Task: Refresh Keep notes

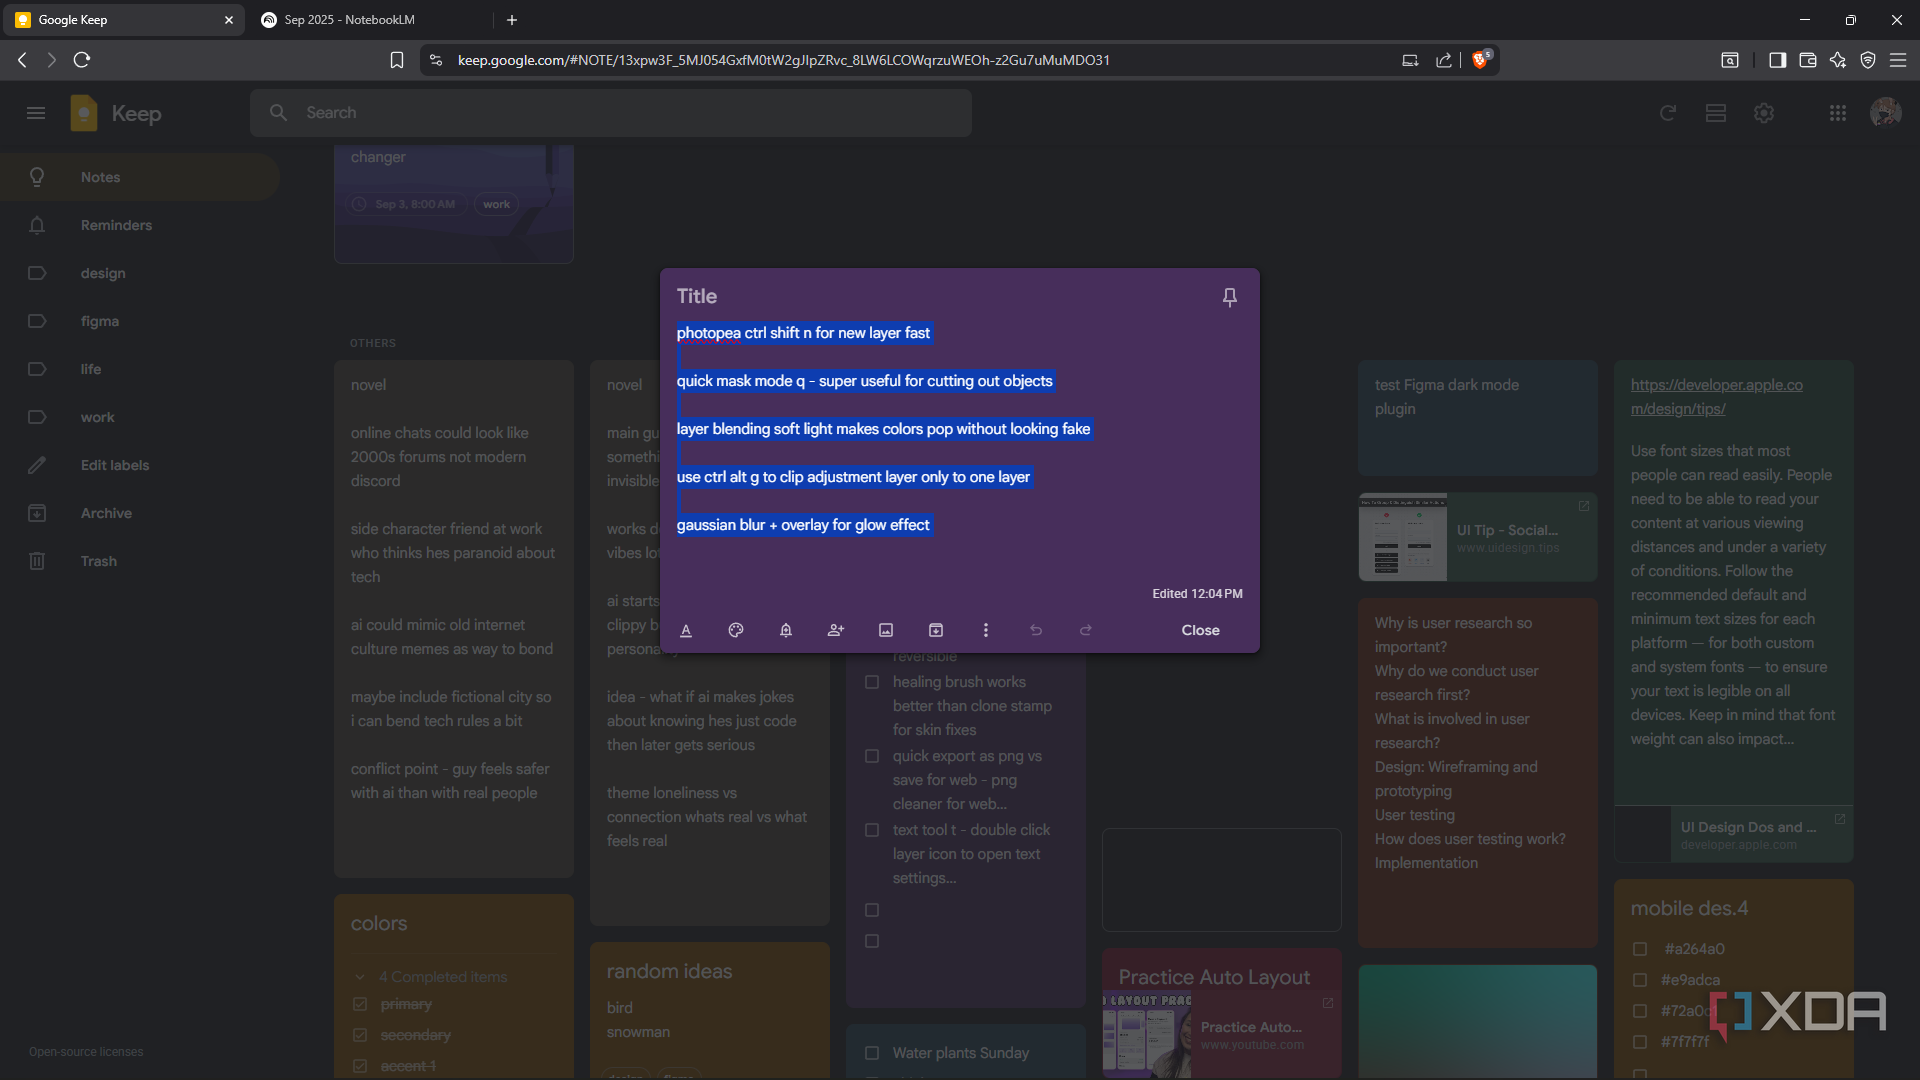Action: tap(1667, 113)
